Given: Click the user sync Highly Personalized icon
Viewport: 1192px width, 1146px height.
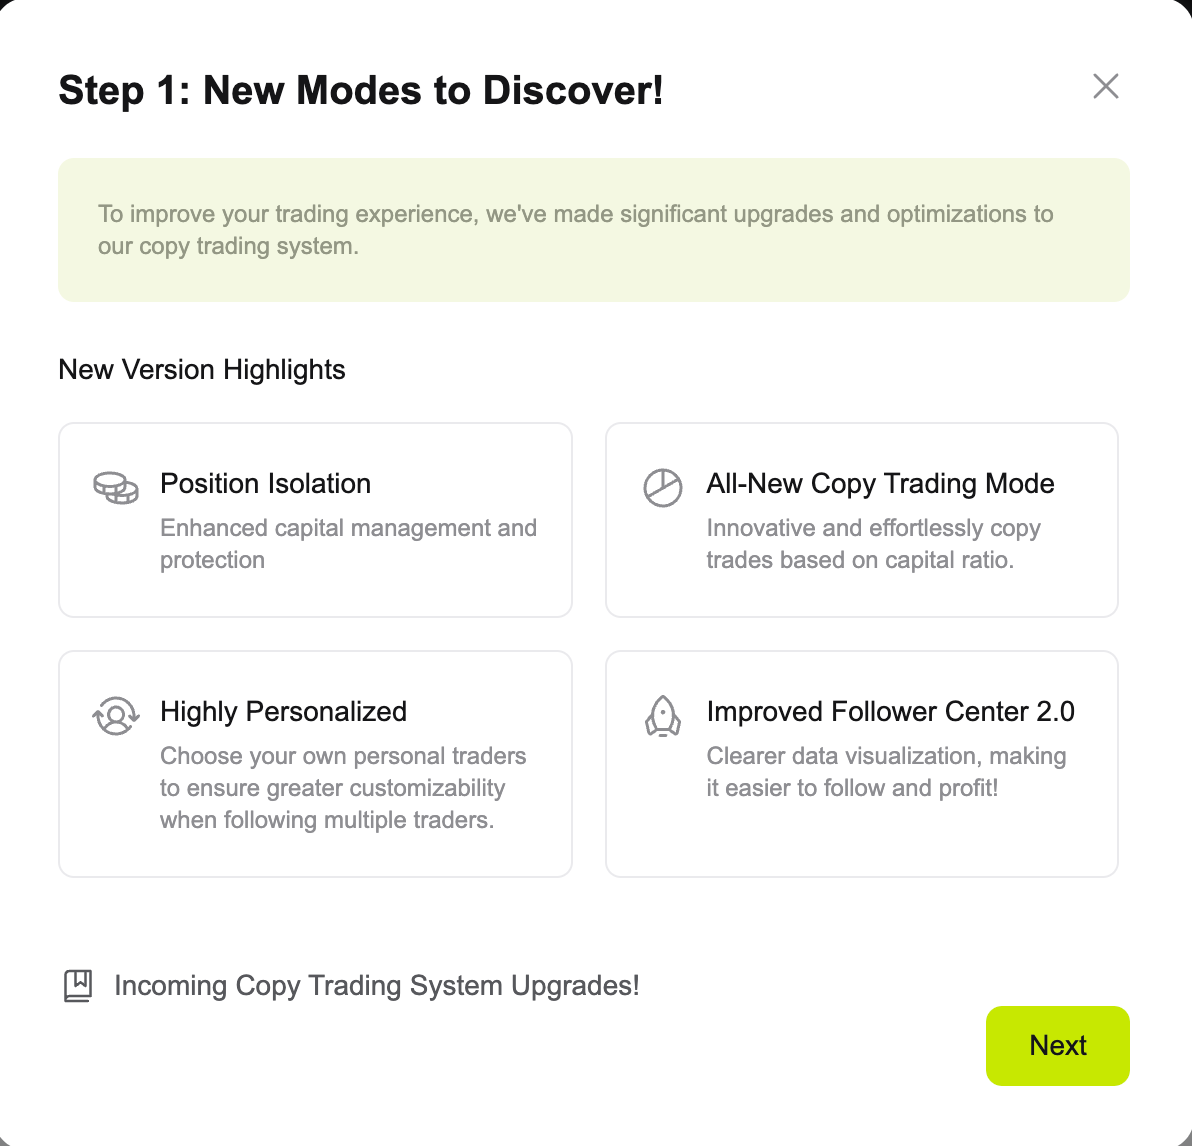Looking at the screenshot, I should [x=116, y=716].
